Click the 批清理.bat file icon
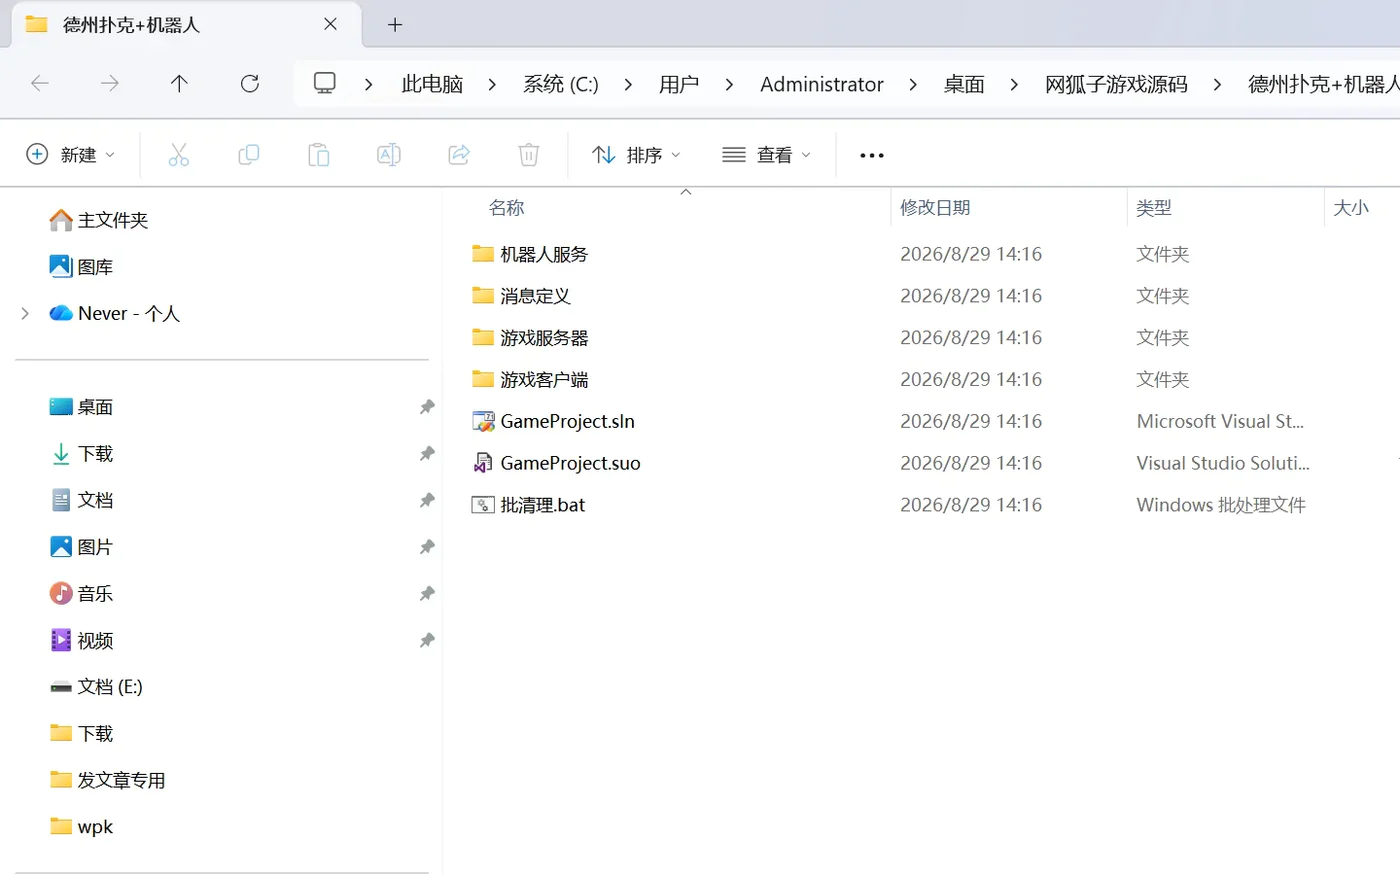 coord(483,505)
